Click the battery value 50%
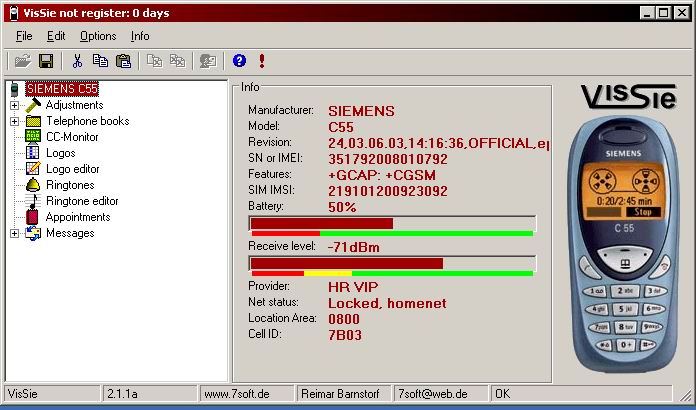 pos(342,207)
